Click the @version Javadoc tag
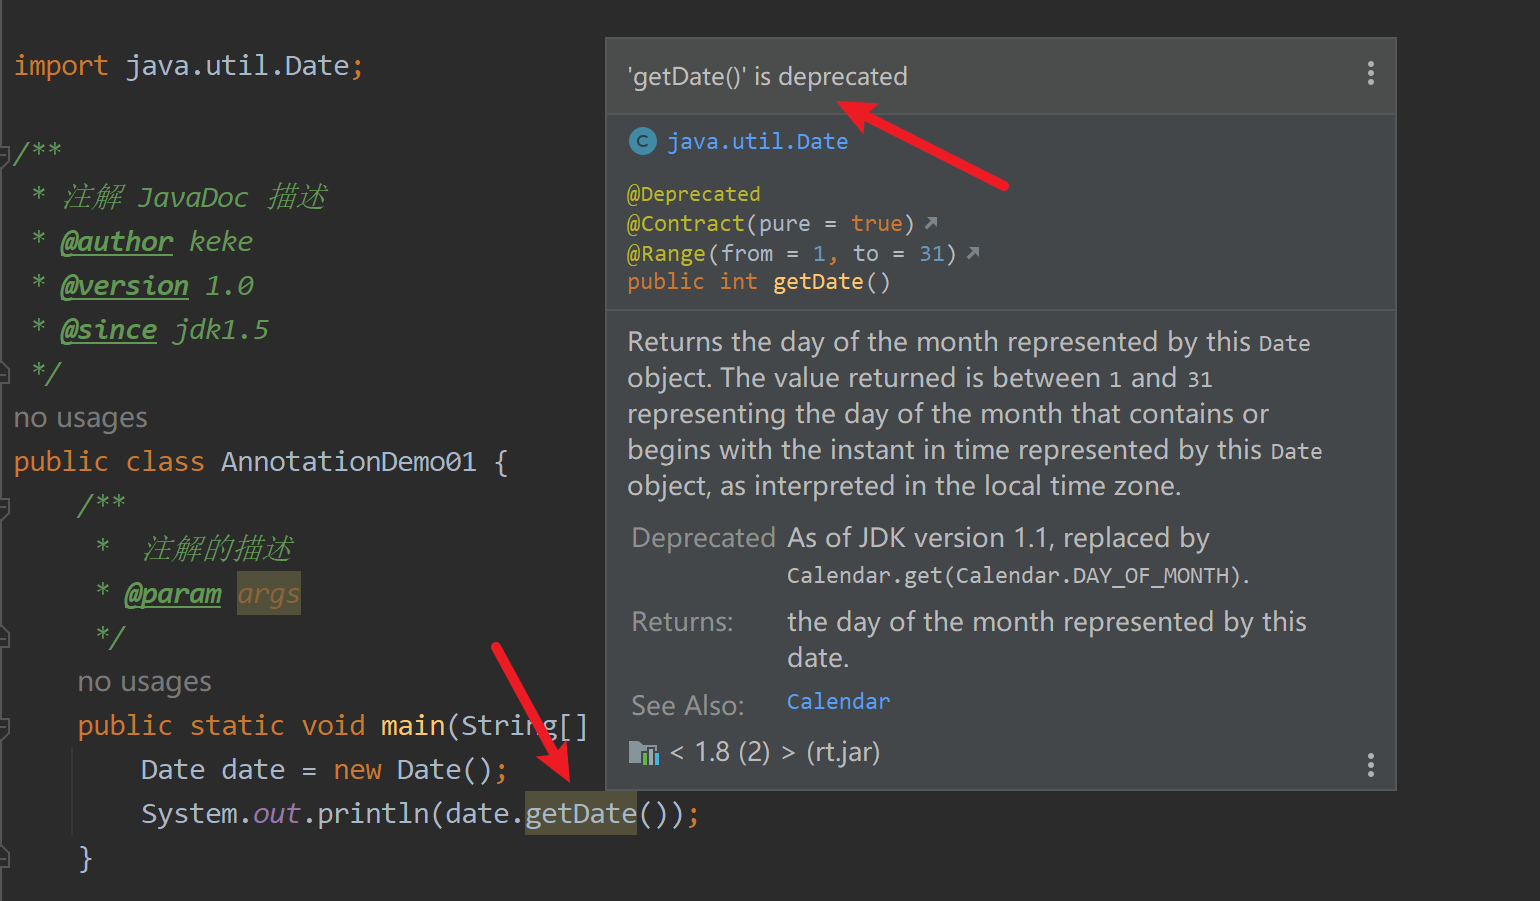Viewport: 1540px width, 901px height. (124, 286)
